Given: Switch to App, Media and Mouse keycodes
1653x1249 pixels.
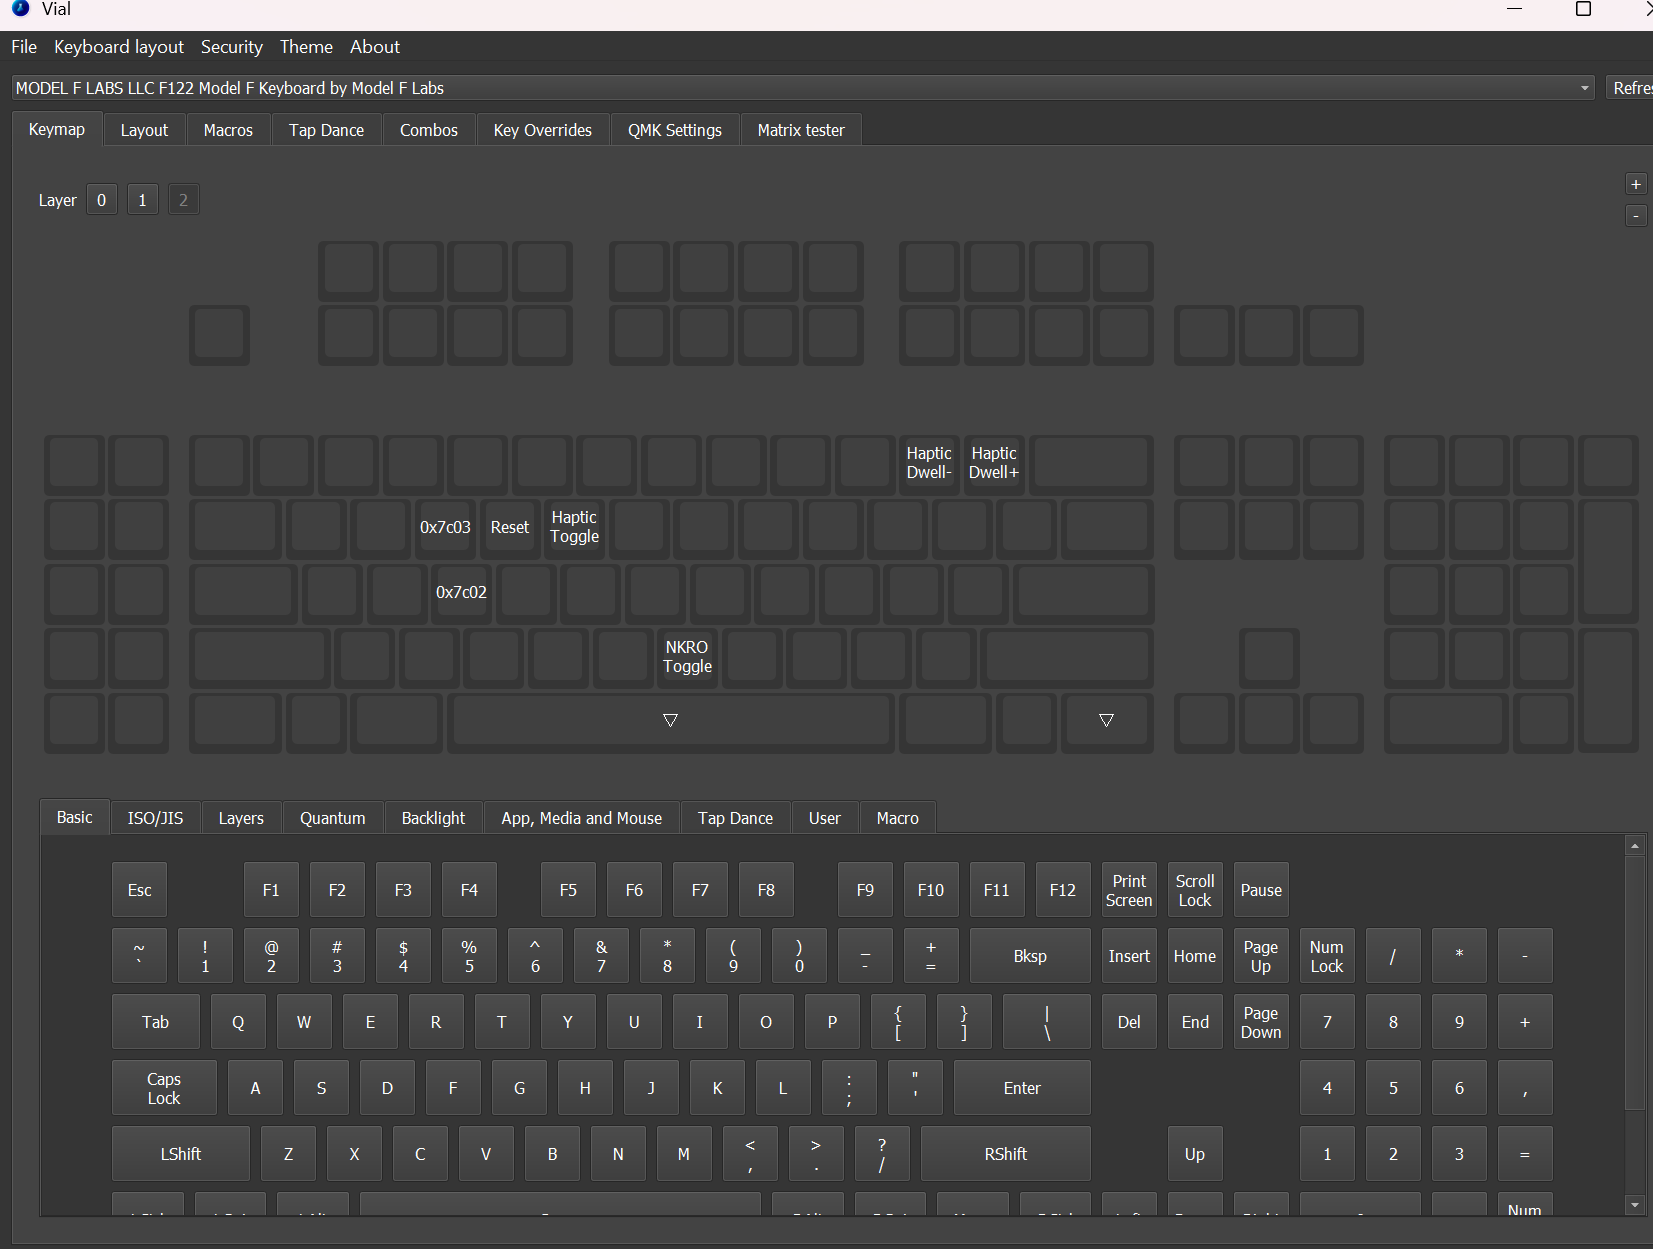Looking at the screenshot, I should coord(581,817).
